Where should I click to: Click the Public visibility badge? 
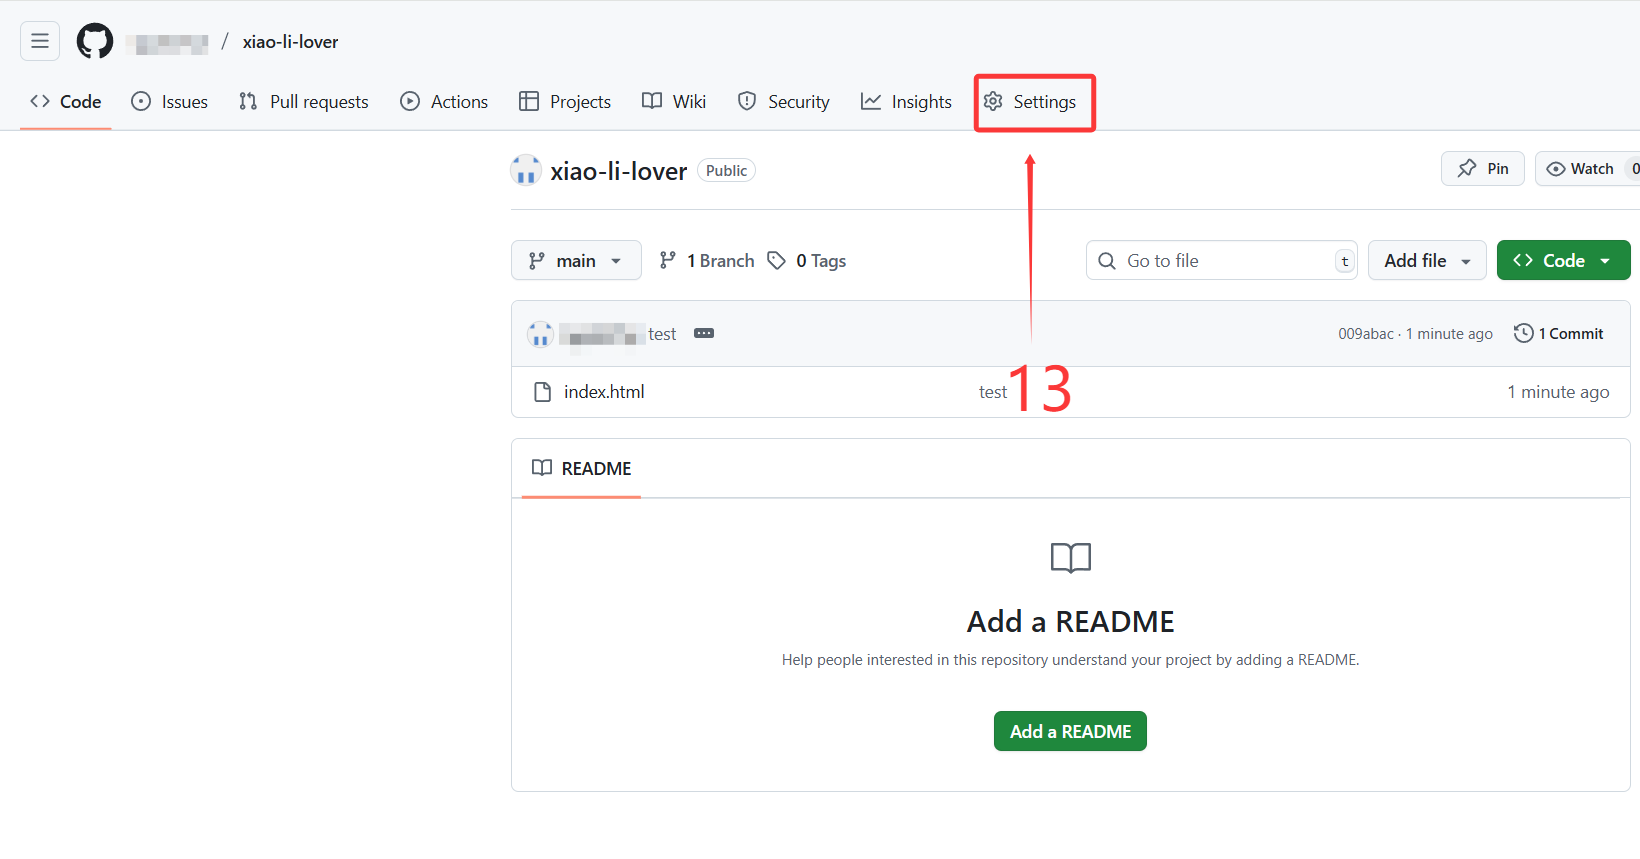coord(726,170)
